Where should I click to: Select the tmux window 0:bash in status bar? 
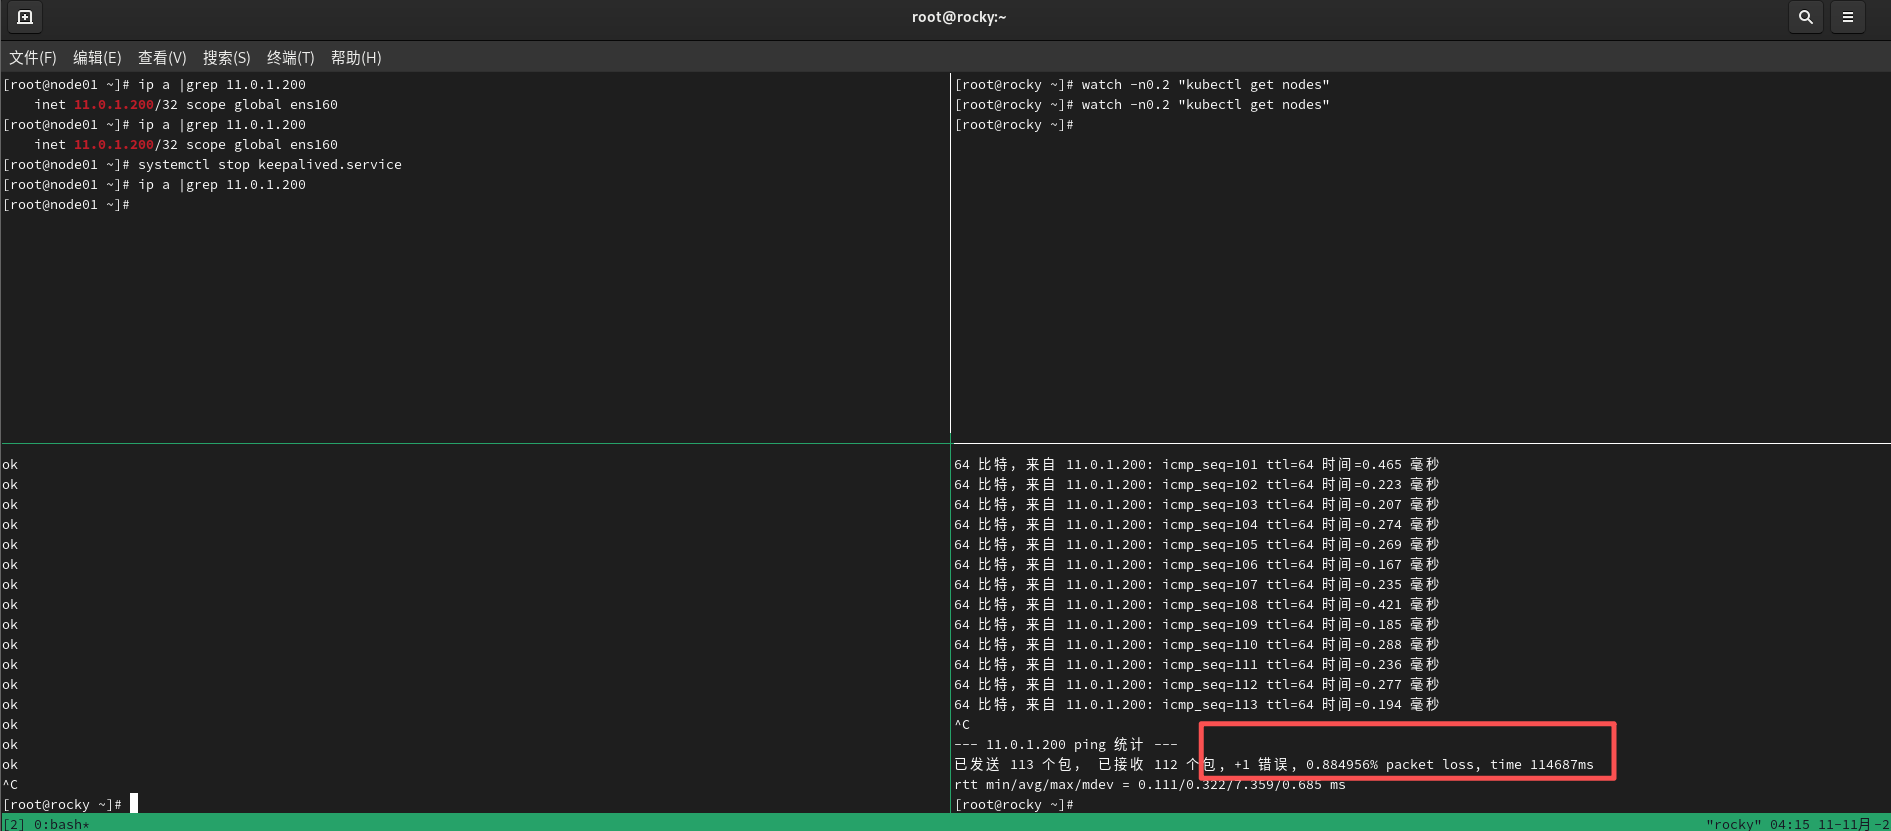coord(62,824)
